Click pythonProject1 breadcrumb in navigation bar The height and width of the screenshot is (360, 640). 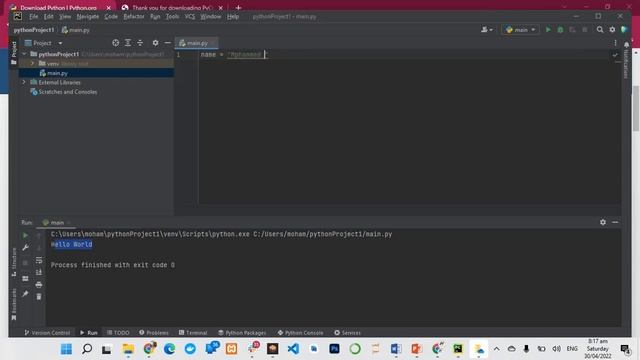click(34, 30)
